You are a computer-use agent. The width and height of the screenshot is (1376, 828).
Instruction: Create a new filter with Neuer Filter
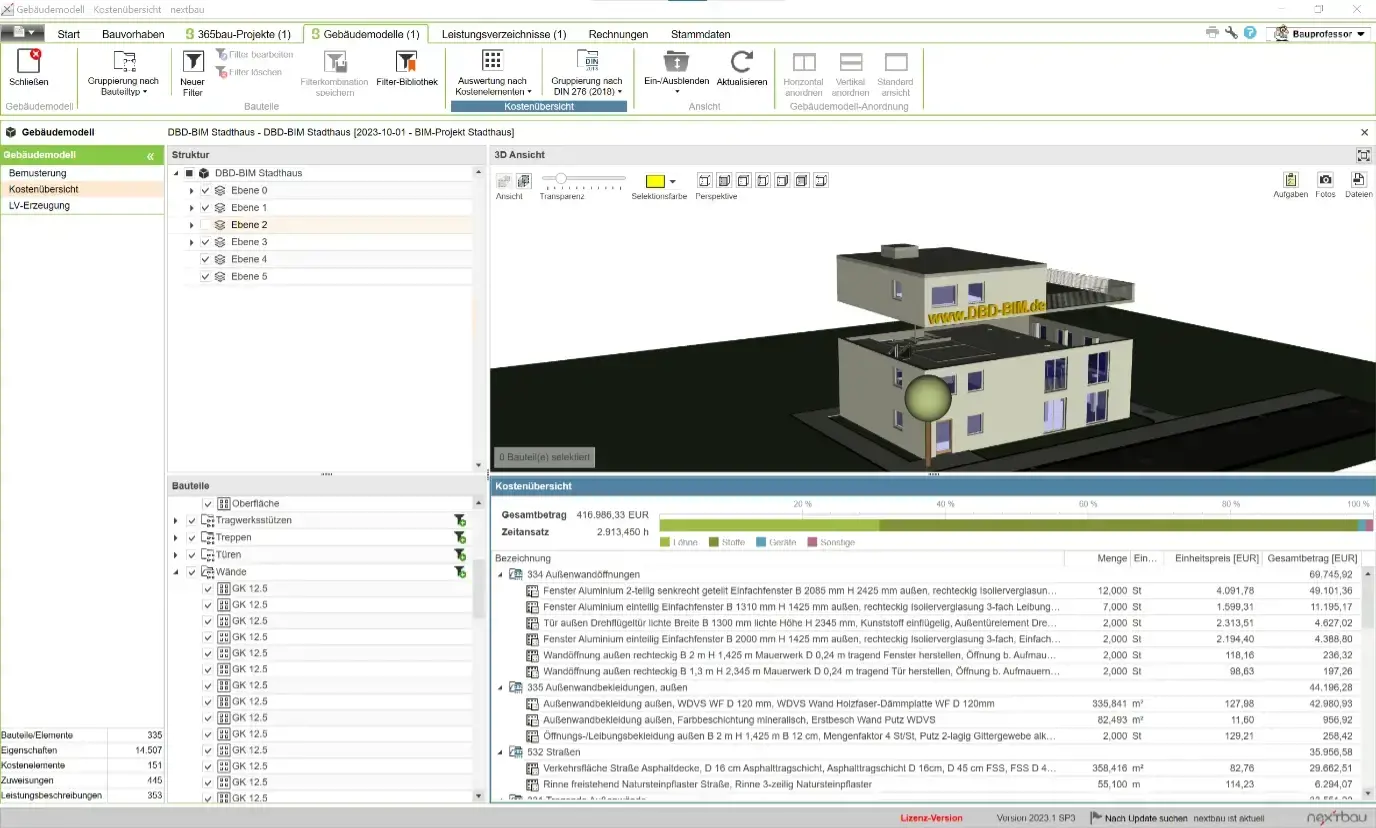(x=192, y=72)
